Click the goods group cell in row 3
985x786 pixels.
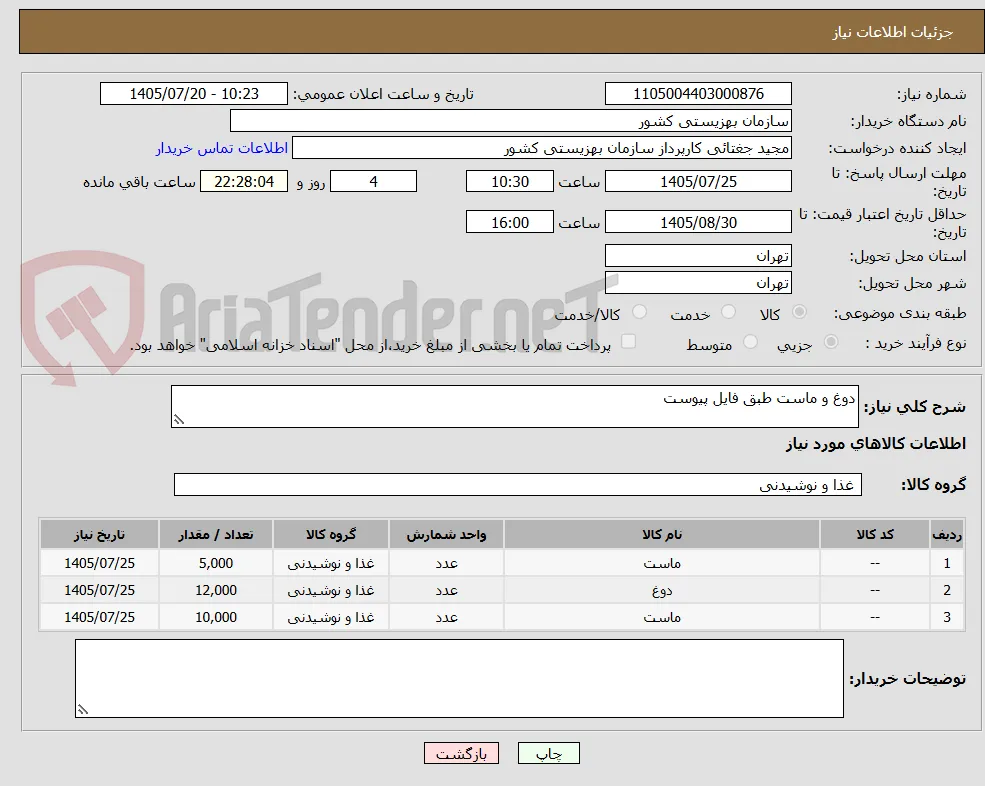click(x=331, y=618)
